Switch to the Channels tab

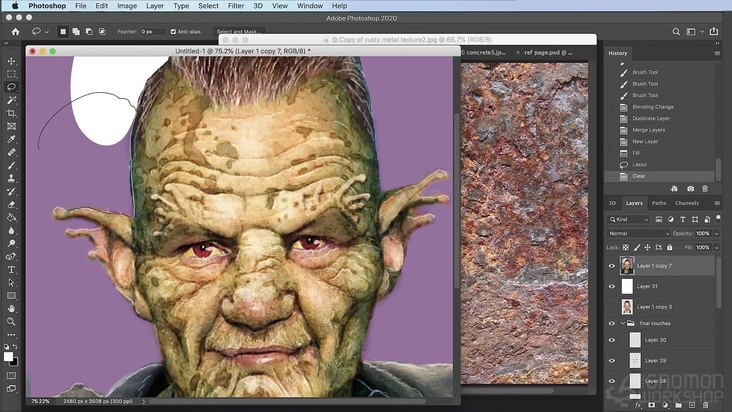687,203
